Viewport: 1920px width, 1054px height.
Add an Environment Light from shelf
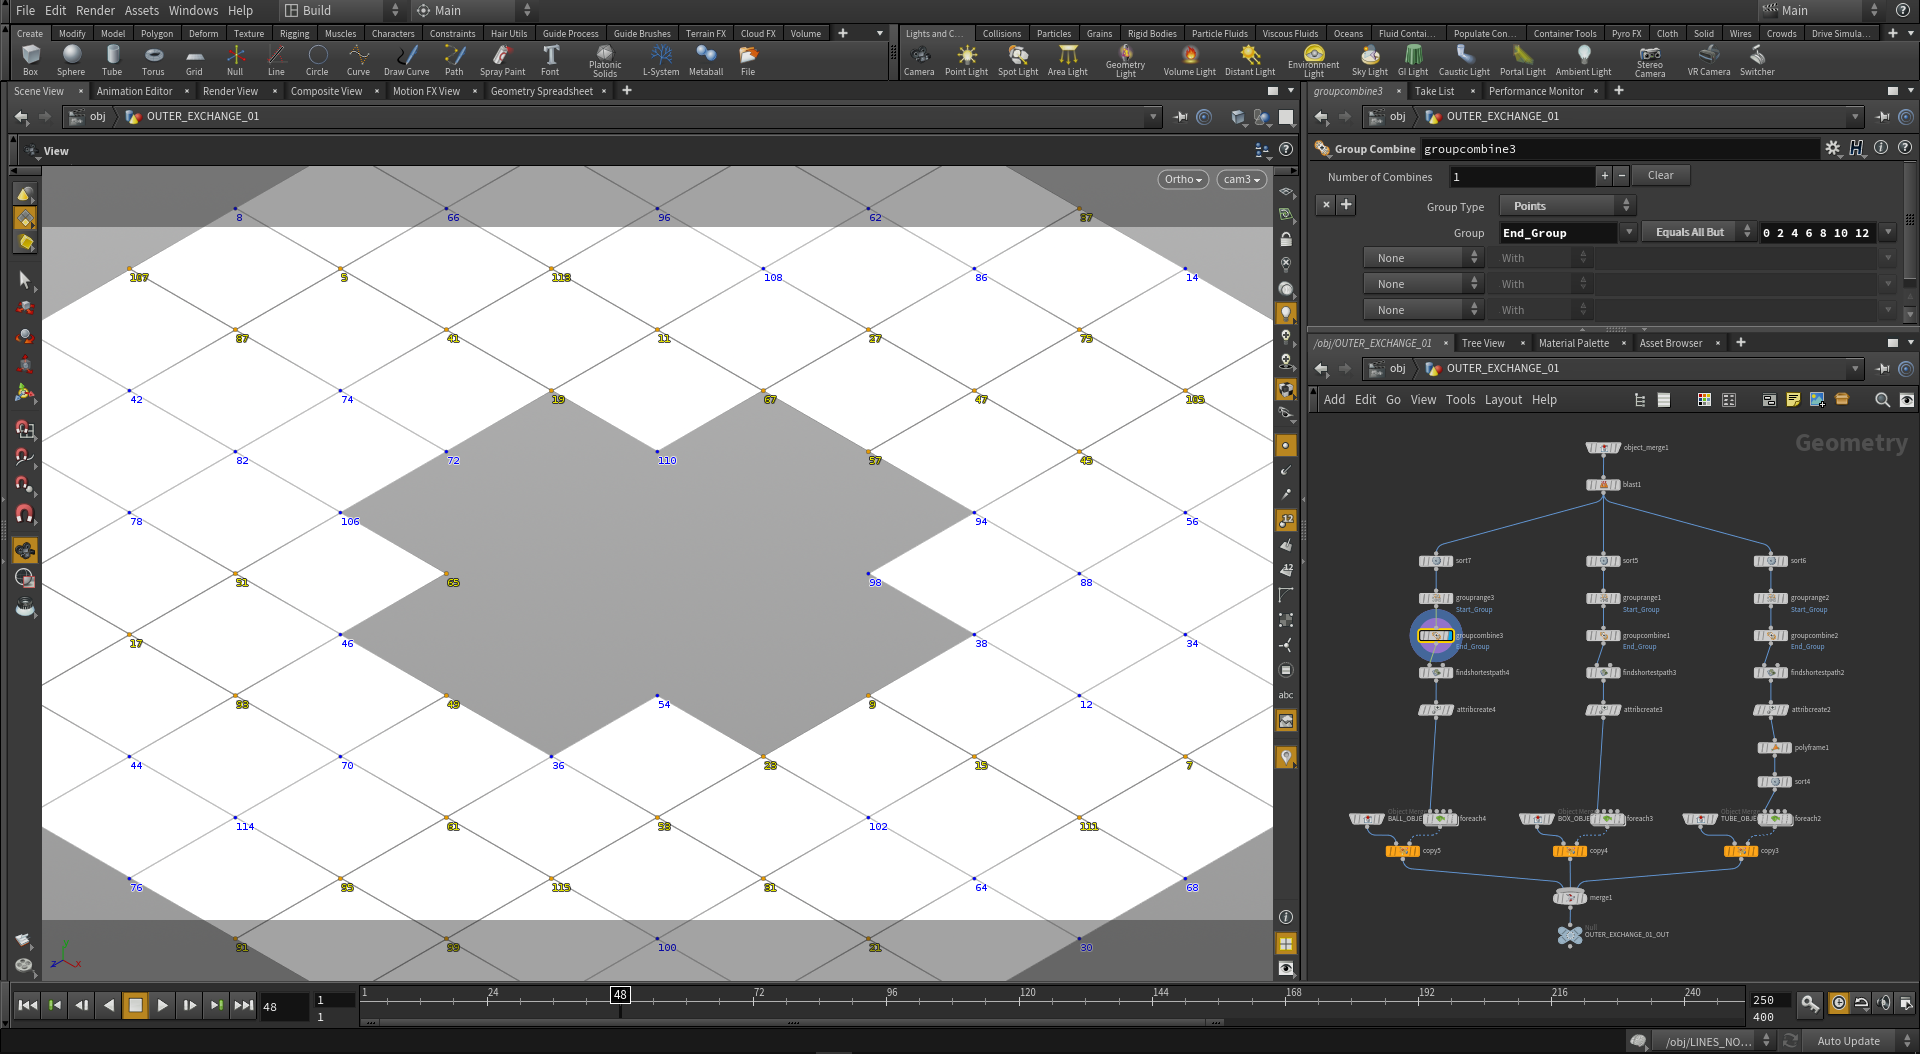pyautogui.click(x=1314, y=60)
